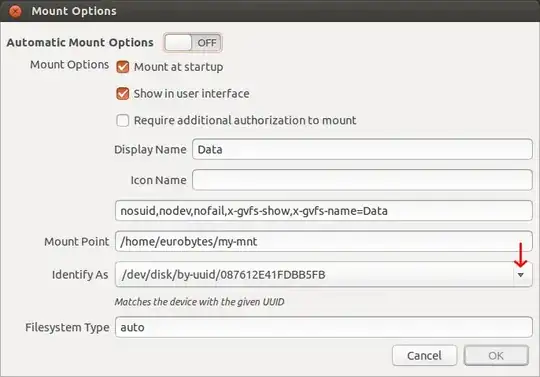Click the Mount Point label
This screenshot has height=377, width=540.
76,242
